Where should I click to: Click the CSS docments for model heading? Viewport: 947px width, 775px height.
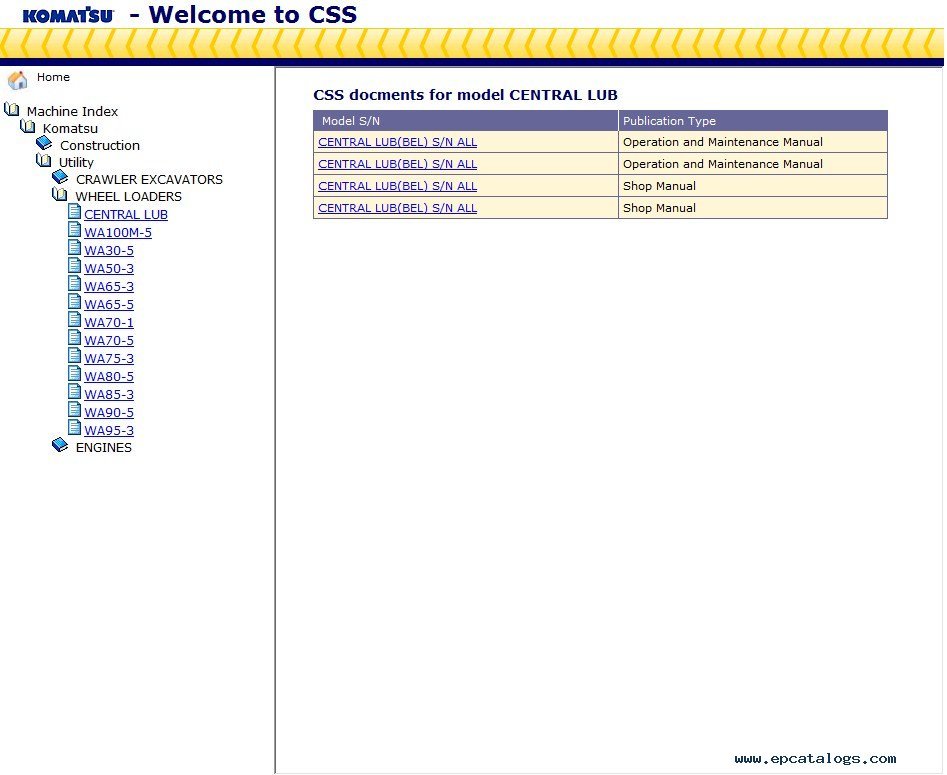tap(465, 95)
